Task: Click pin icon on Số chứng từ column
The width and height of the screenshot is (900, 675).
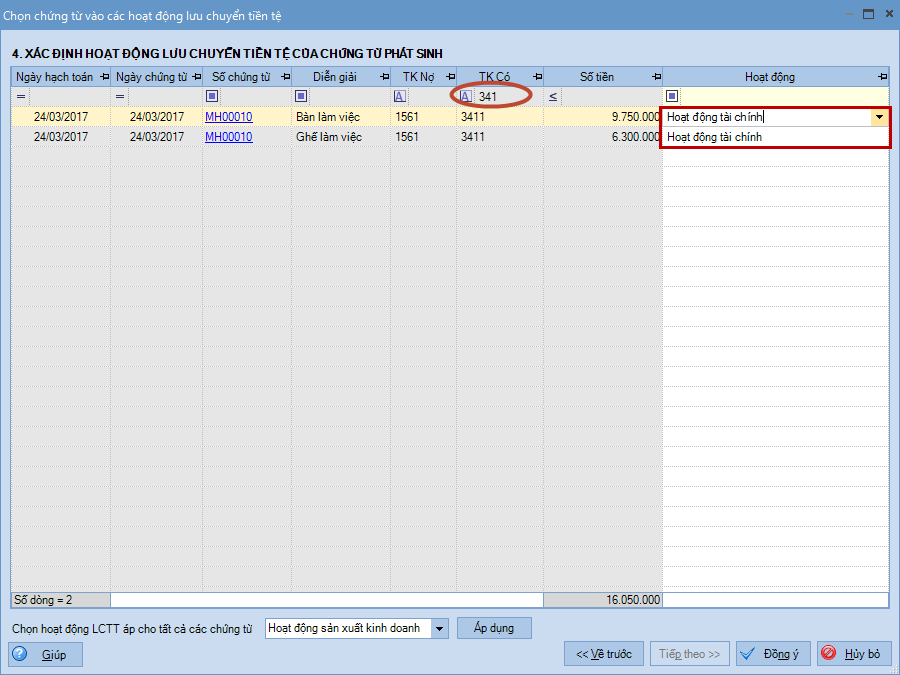Action: point(284,77)
